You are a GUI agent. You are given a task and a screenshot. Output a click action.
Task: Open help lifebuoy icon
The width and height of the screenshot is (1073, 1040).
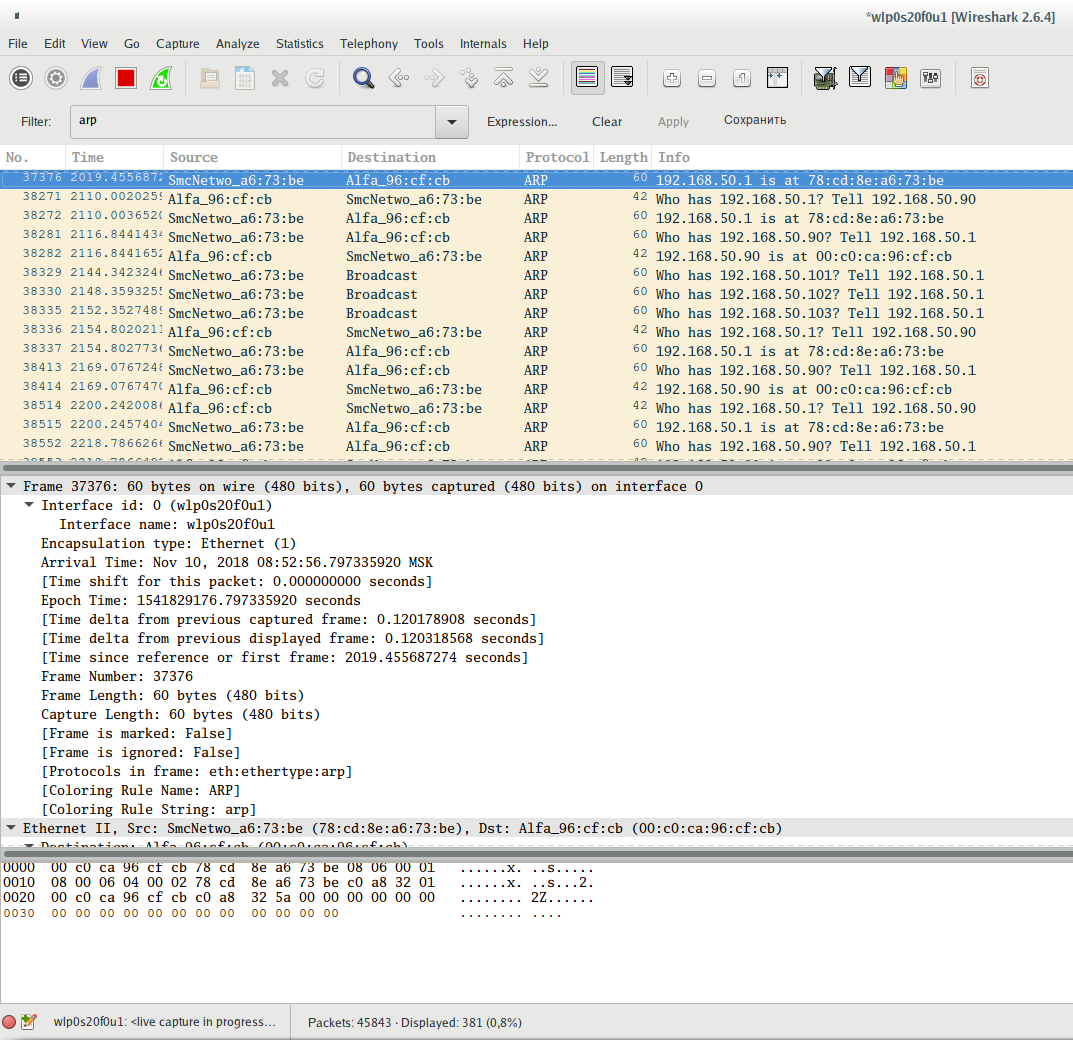coord(979,78)
